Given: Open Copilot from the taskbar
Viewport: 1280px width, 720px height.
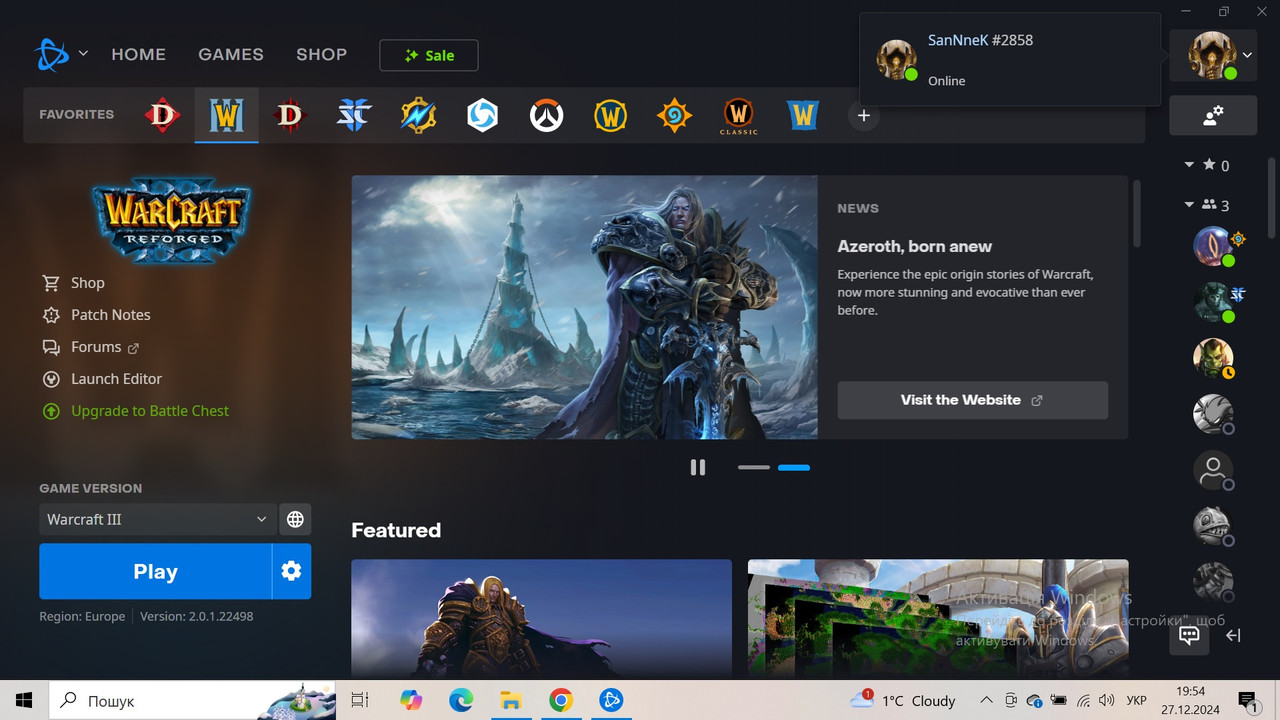Looking at the screenshot, I should click(x=411, y=700).
